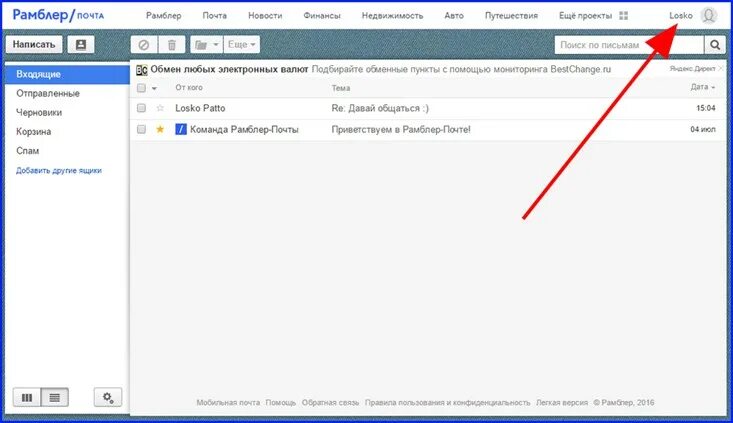Tick checkbox for Команда Рамблер-Почты message

tap(141, 129)
